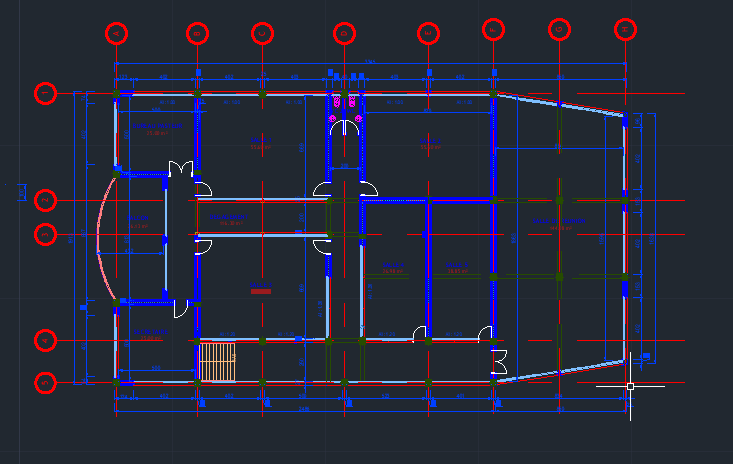Select grid axis bubble B
Viewport: 733px width, 464px height.
(197, 33)
